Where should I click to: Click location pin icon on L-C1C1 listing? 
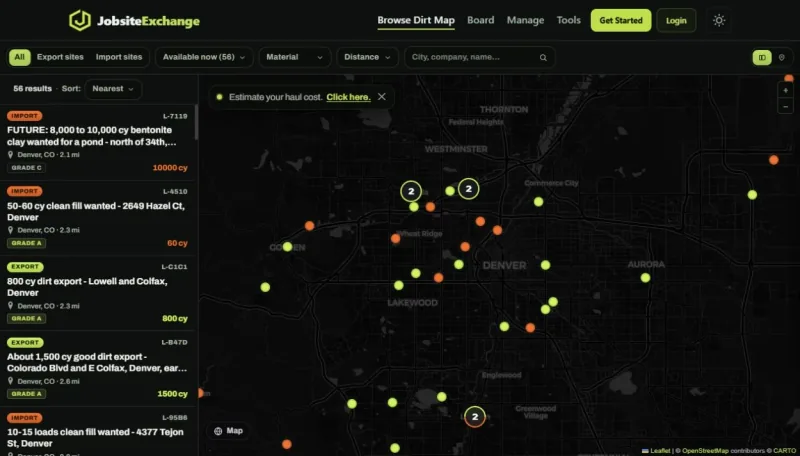10,306
